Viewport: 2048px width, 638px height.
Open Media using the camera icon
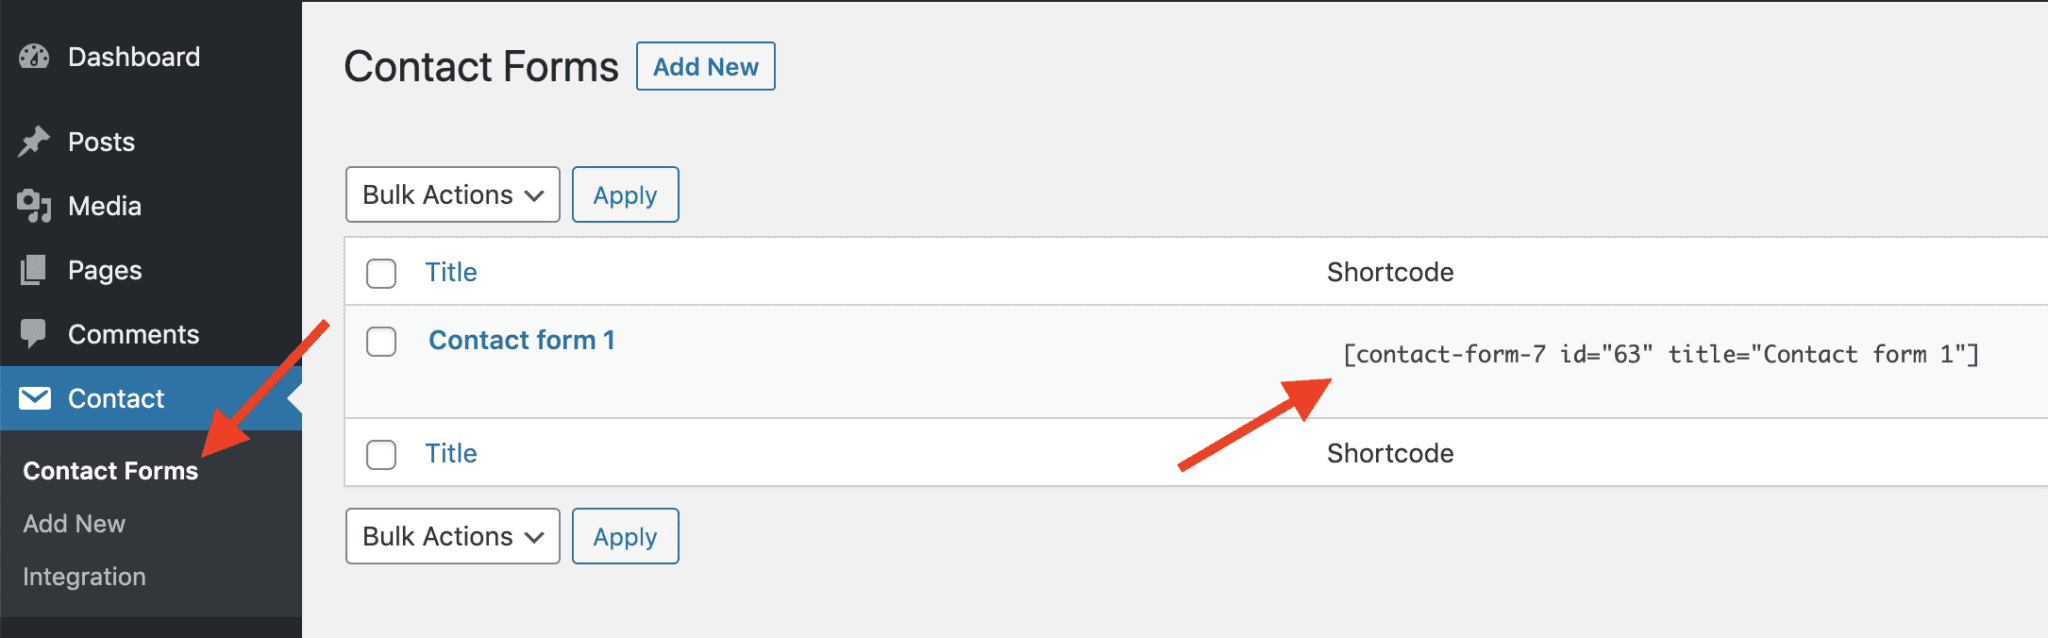coord(34,206)
